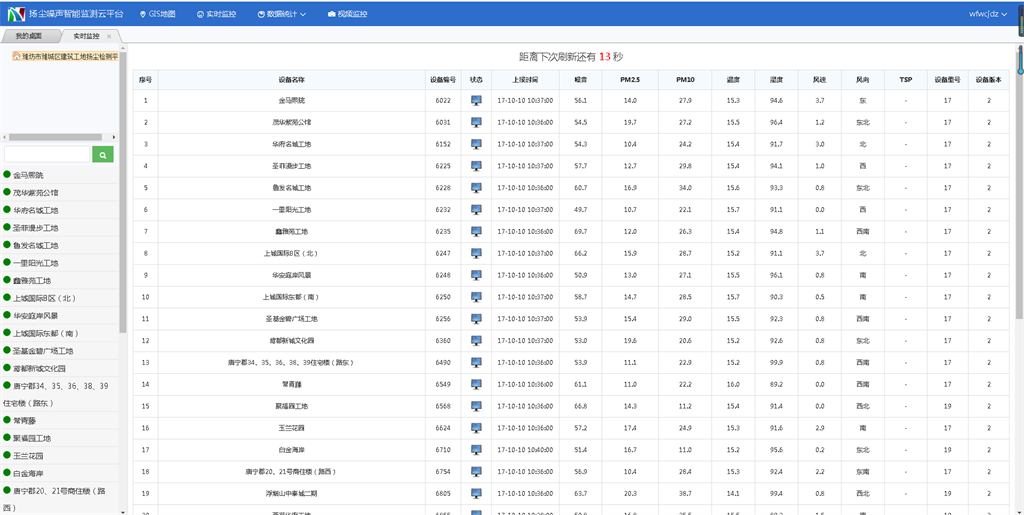
Task: Click the platform logo in the header
Action: 17,14
